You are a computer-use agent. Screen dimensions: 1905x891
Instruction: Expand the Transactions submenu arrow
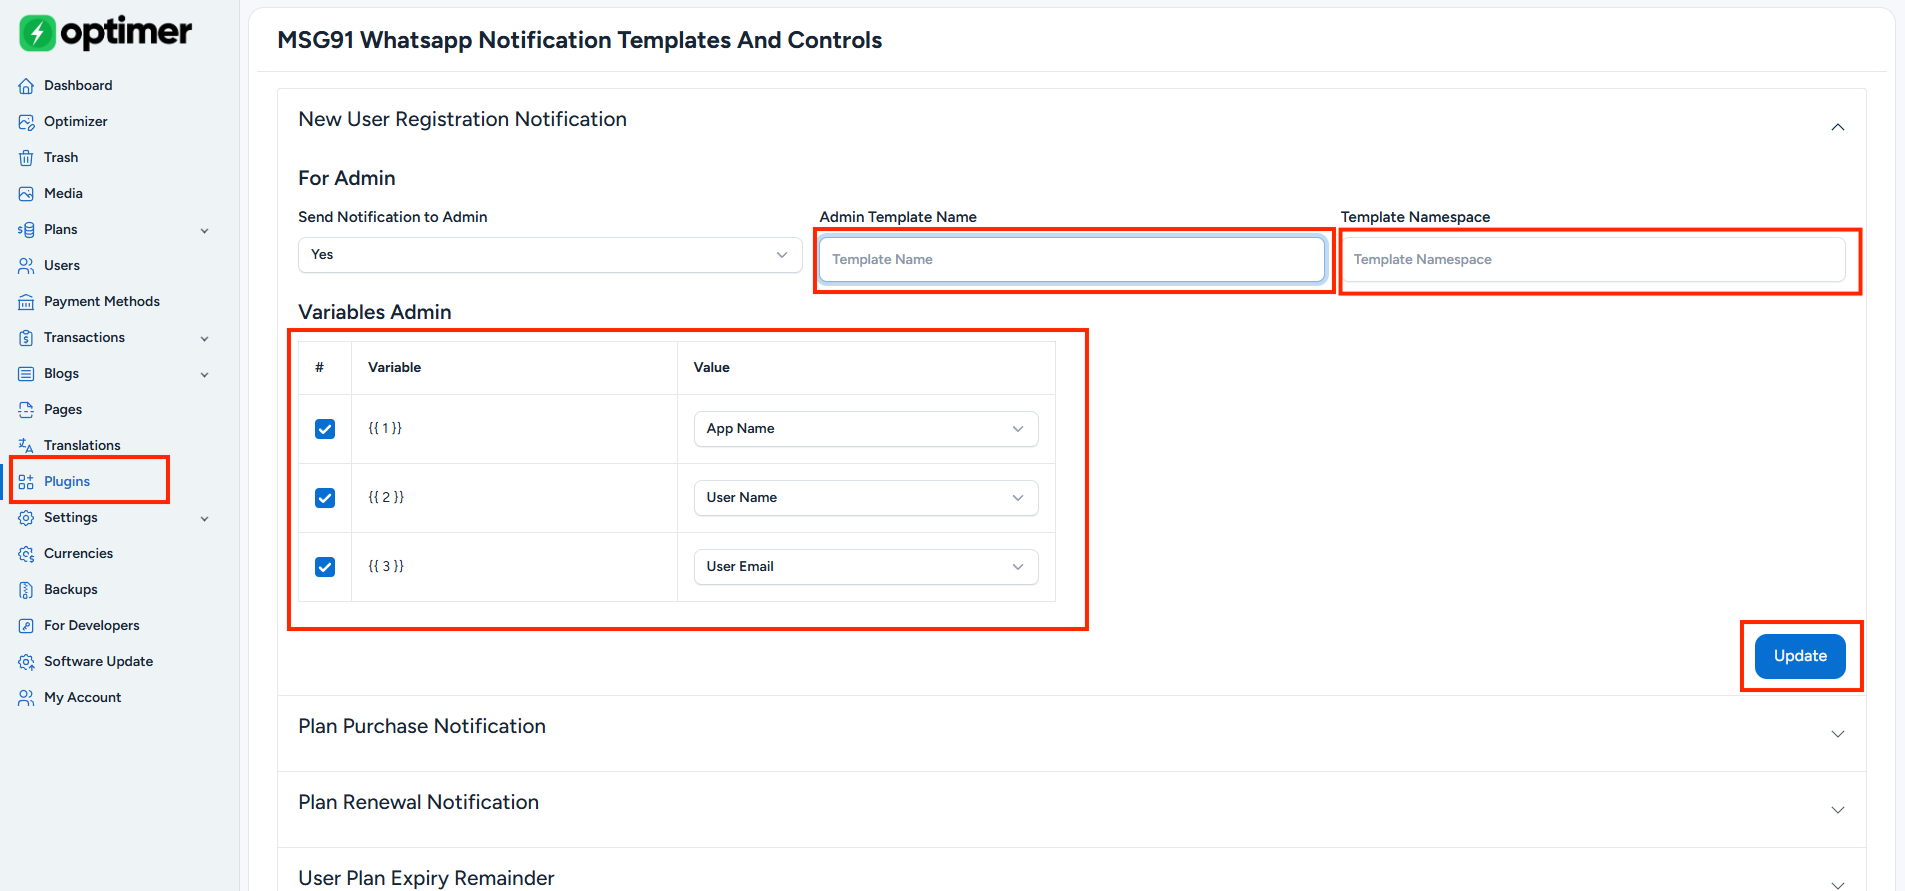(x=205, y=339)
